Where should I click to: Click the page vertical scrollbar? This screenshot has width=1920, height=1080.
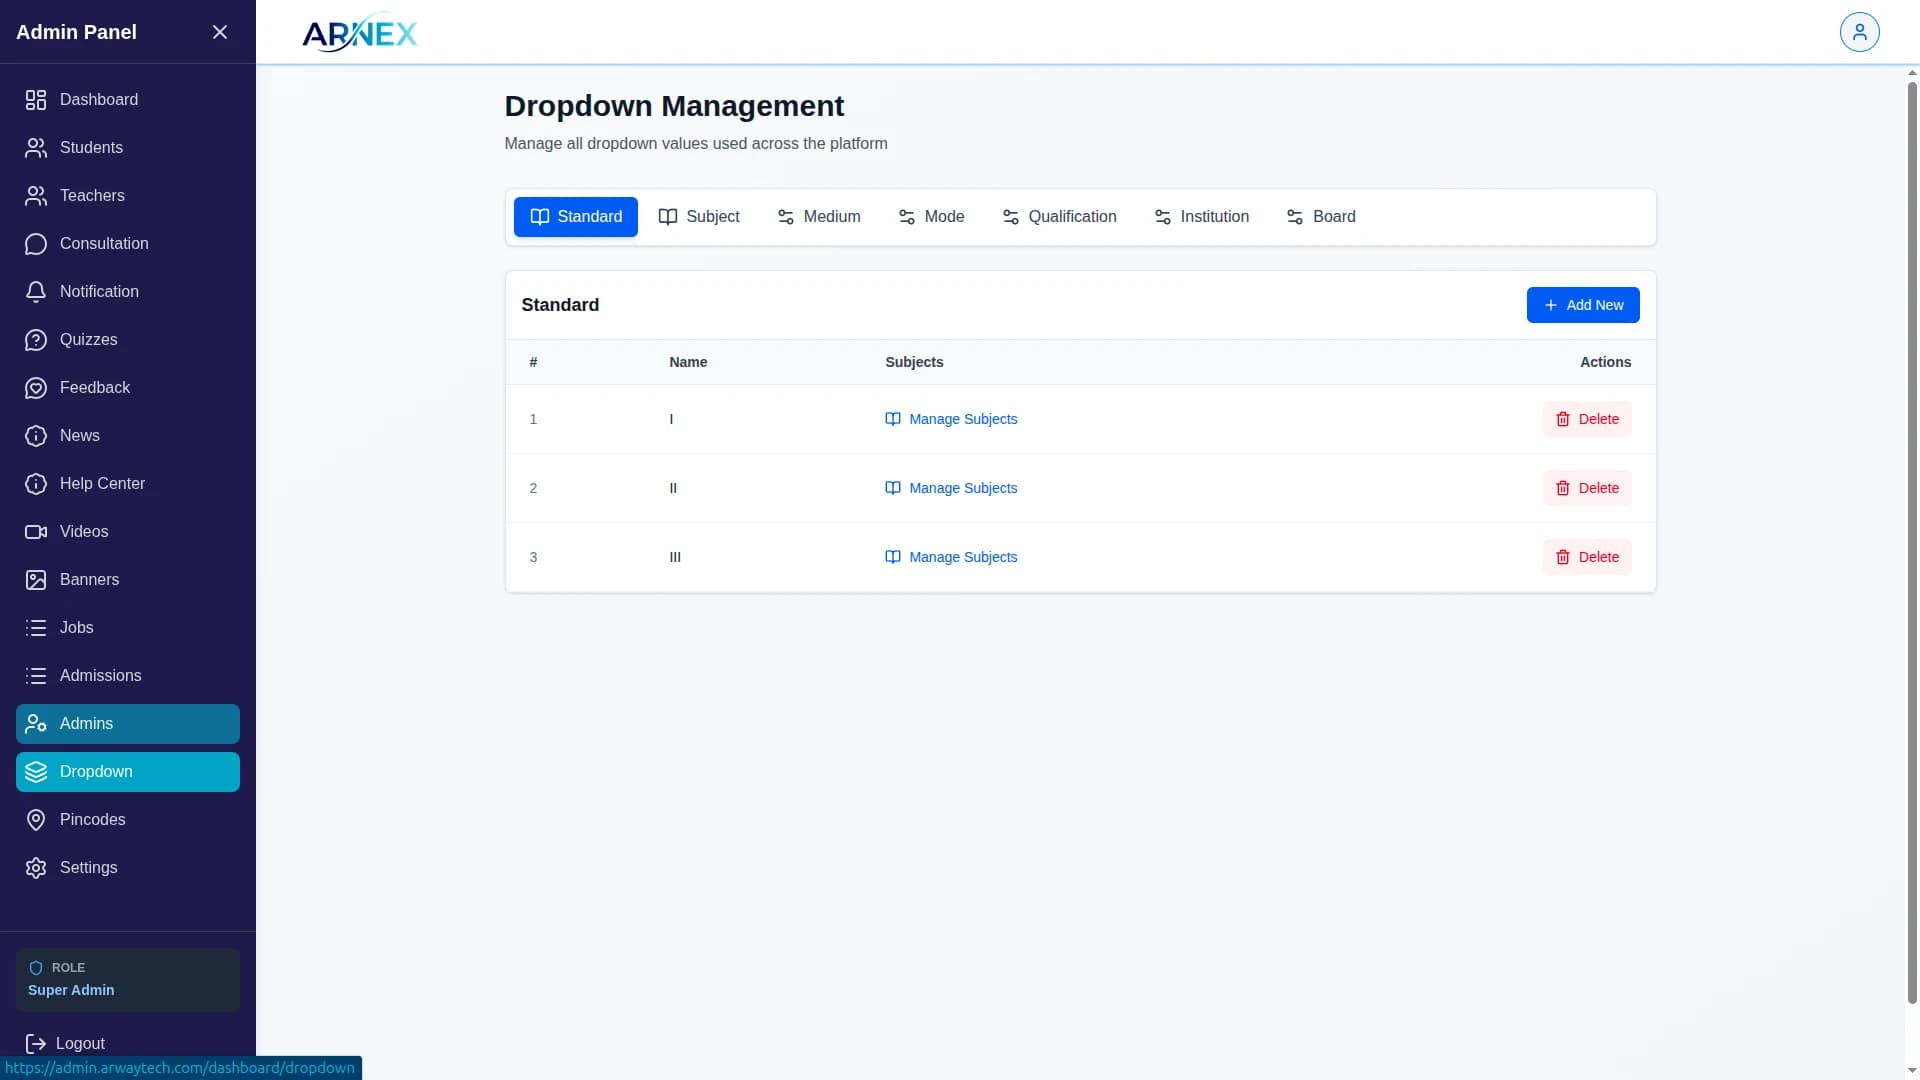1912,540
